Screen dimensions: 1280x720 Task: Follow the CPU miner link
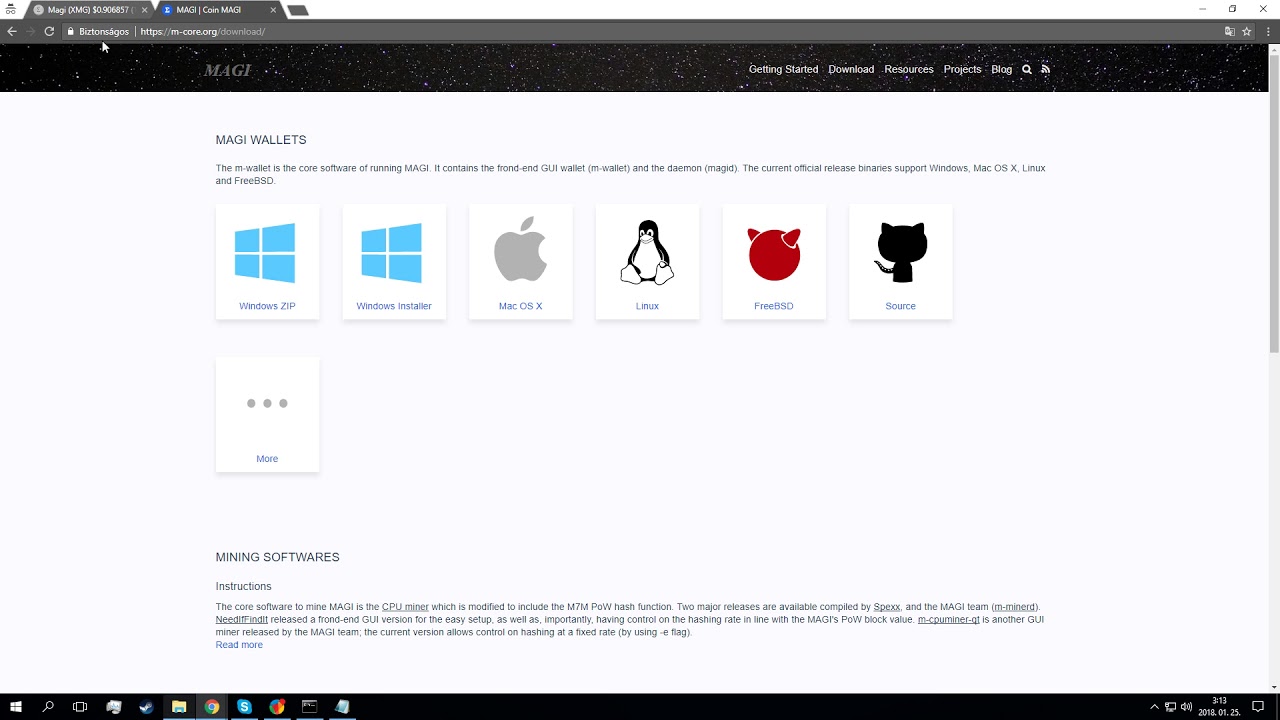(405, 607)
